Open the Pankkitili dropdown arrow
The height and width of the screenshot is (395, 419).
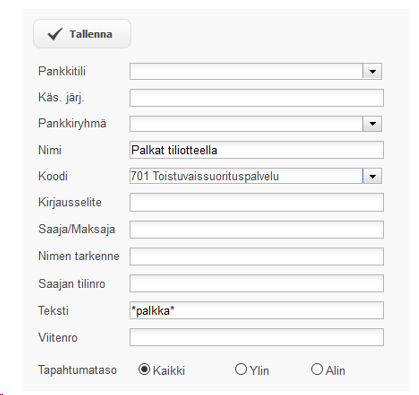[x=372, y=71]
